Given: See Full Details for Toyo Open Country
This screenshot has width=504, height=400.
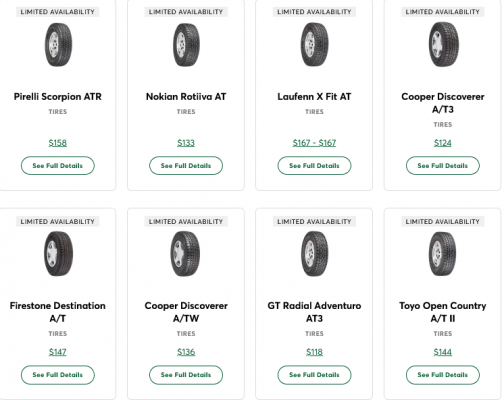Looking at the screenshot, I should [x=443, y=375].
